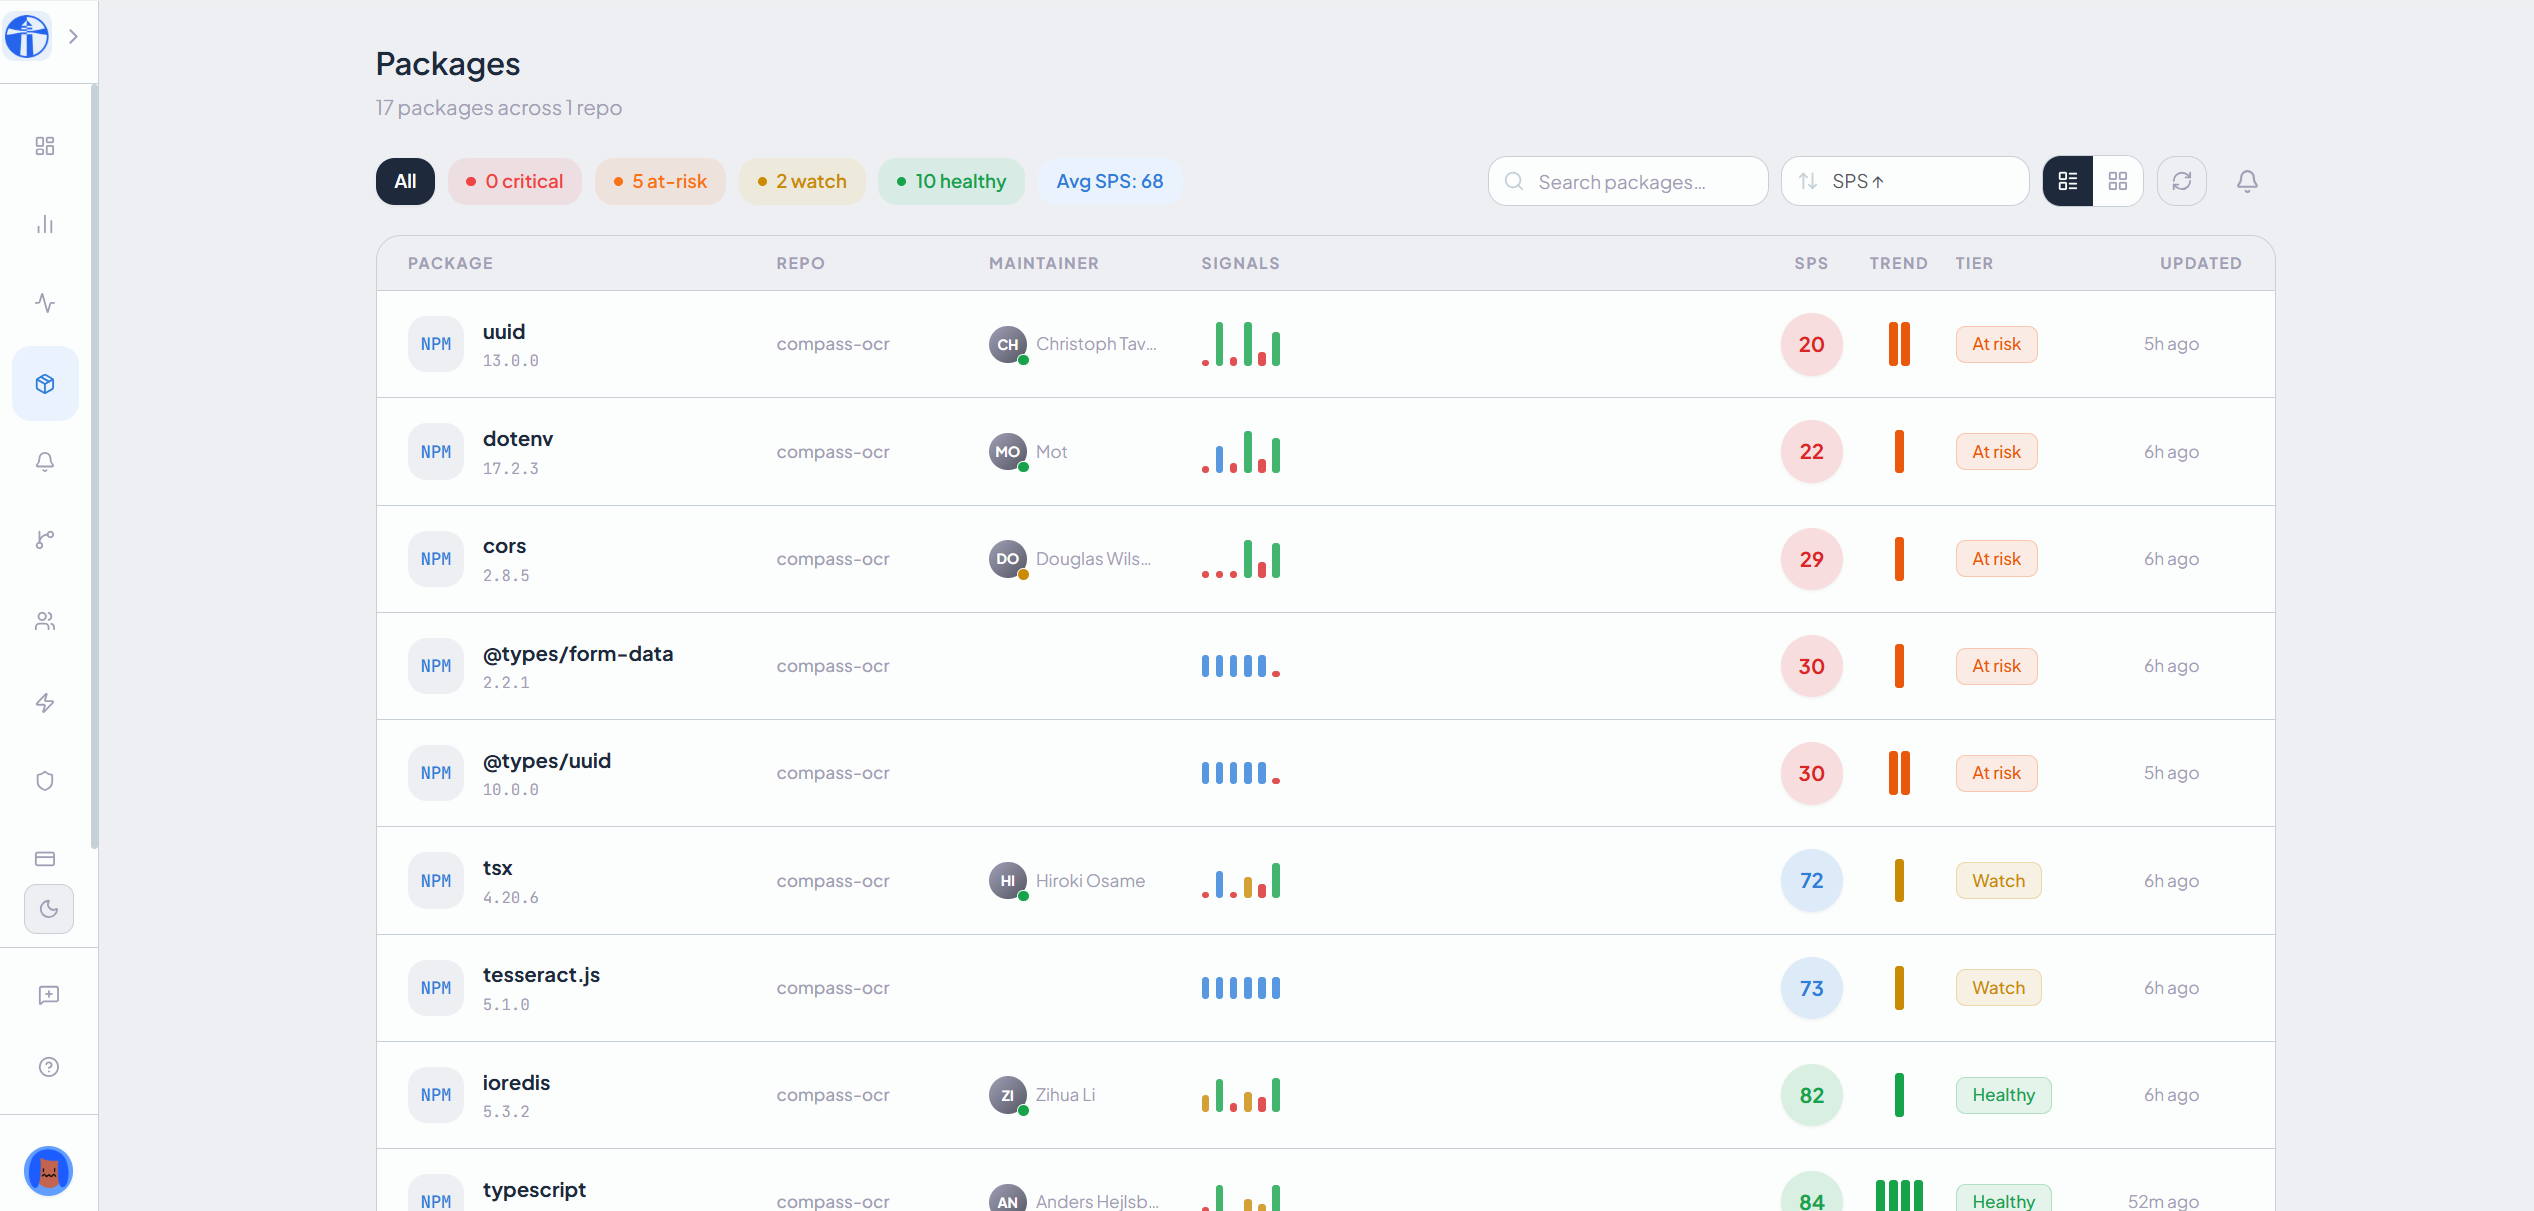Viewport: 2534px width, 1211px height.
Task: Click the @types/form-data package name
Action: tap(578, 654)
